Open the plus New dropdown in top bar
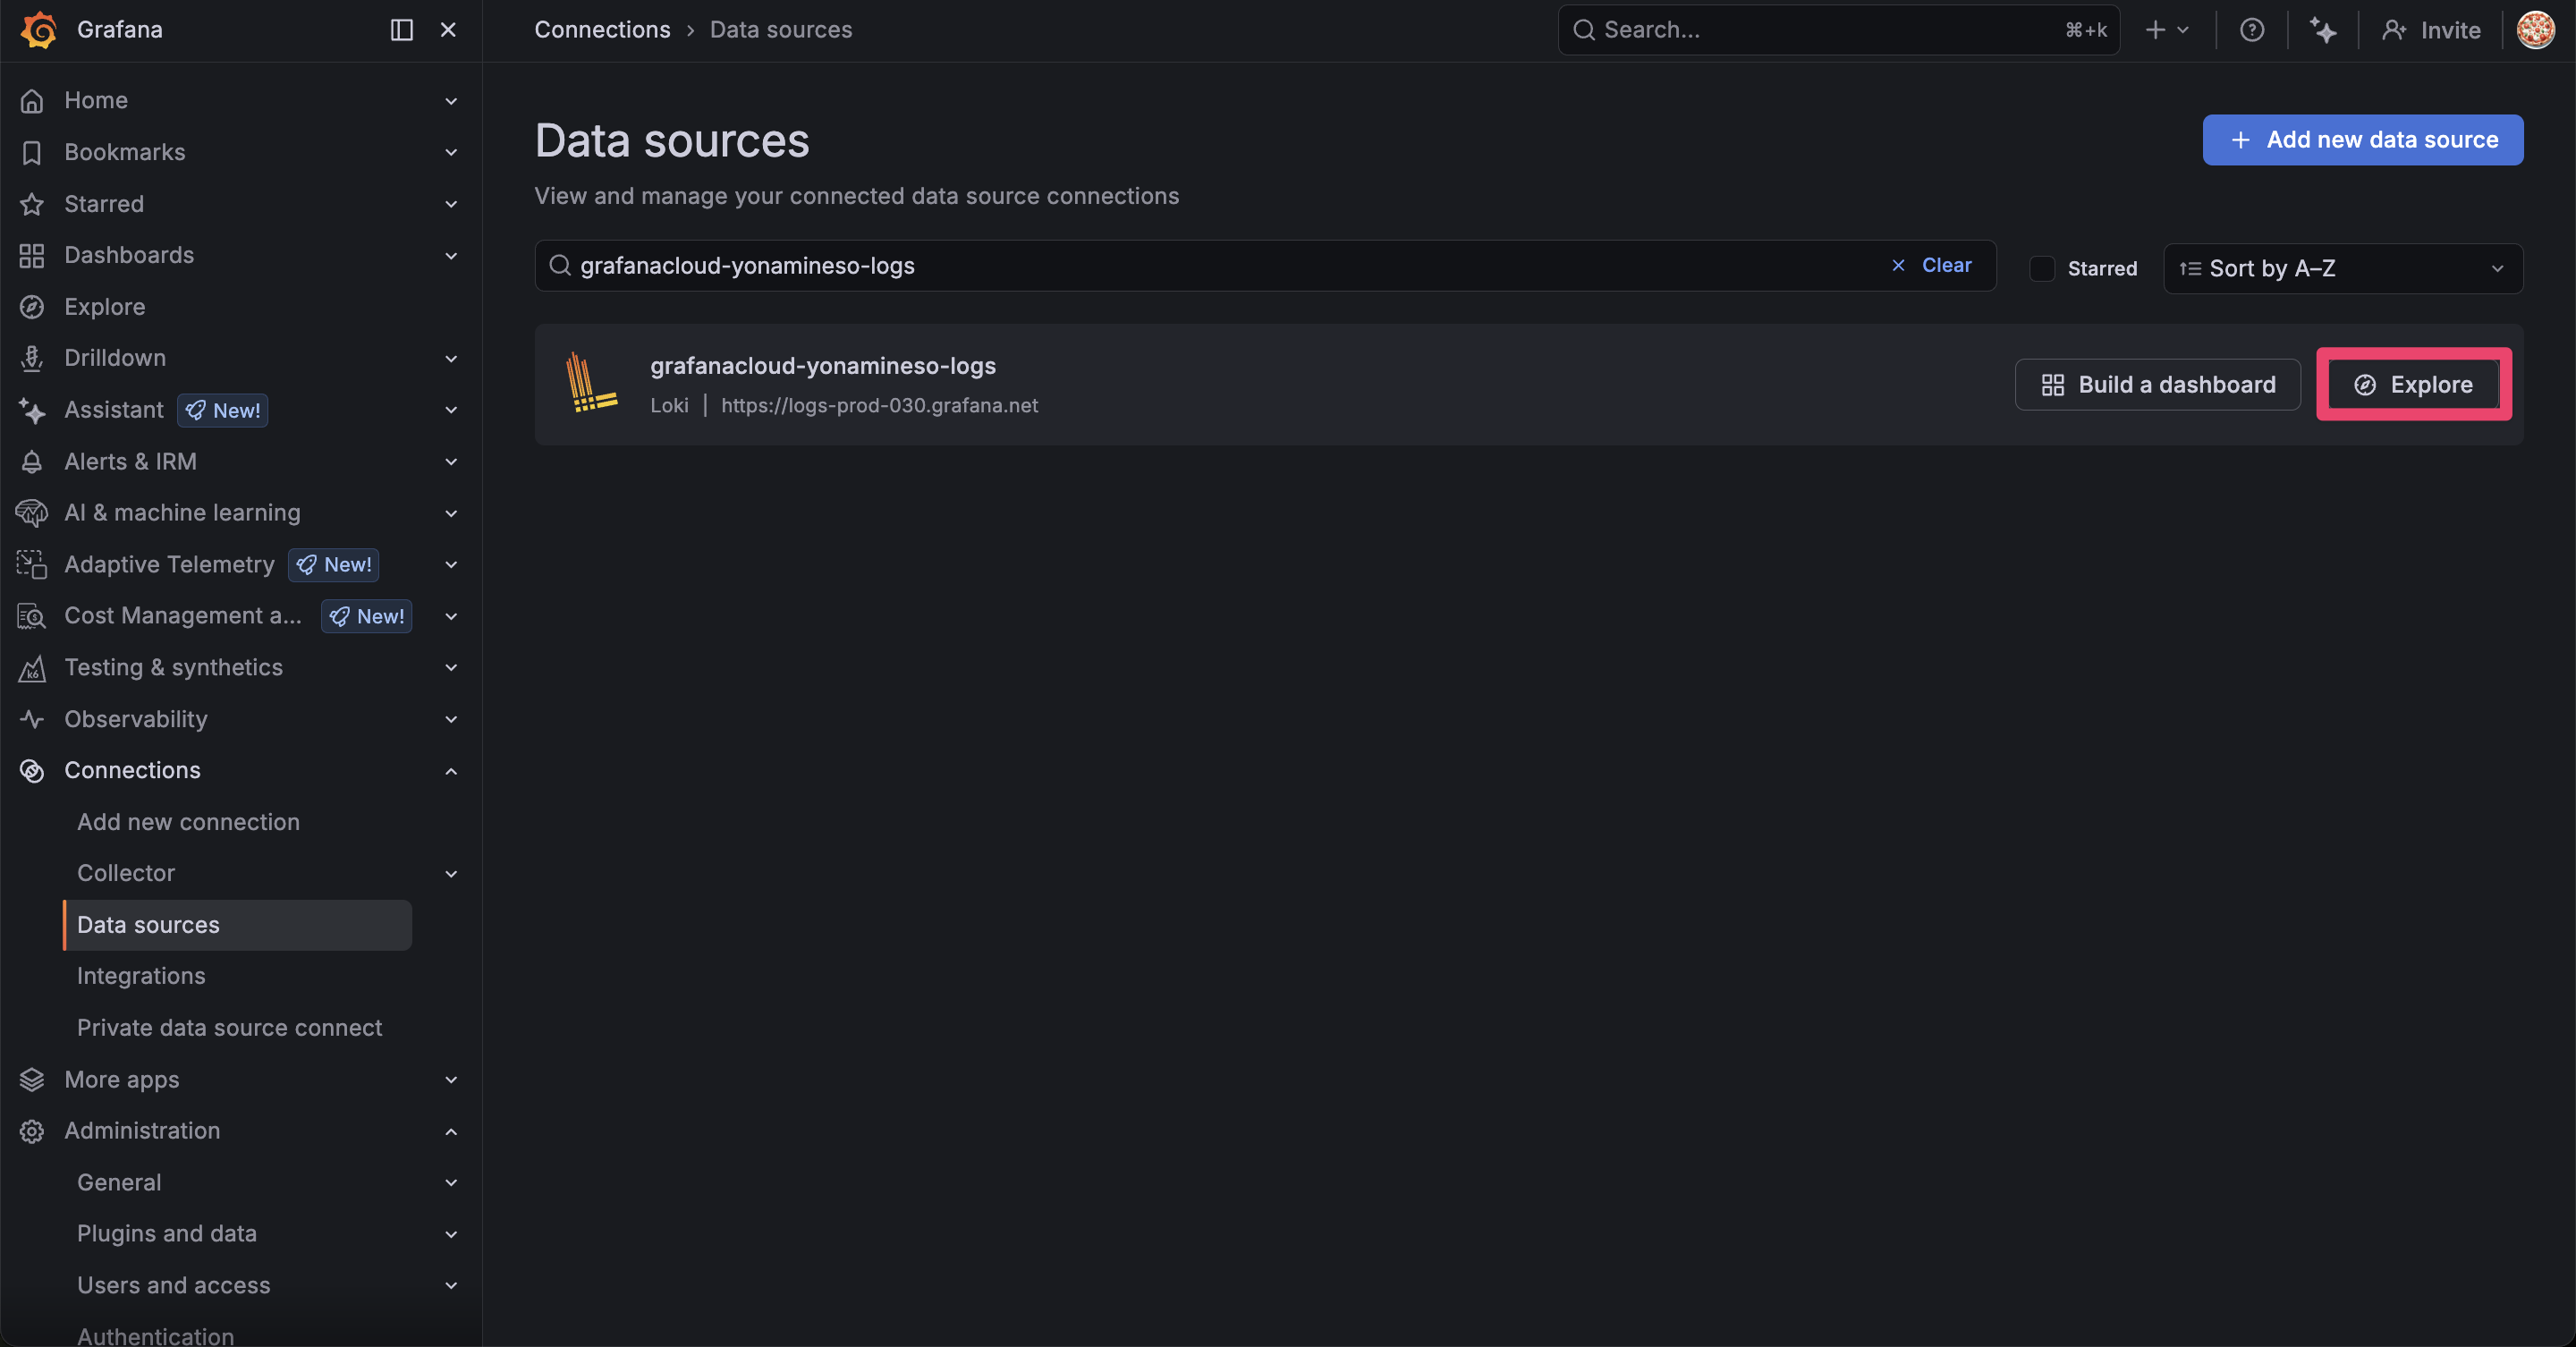 point(2167,30)
